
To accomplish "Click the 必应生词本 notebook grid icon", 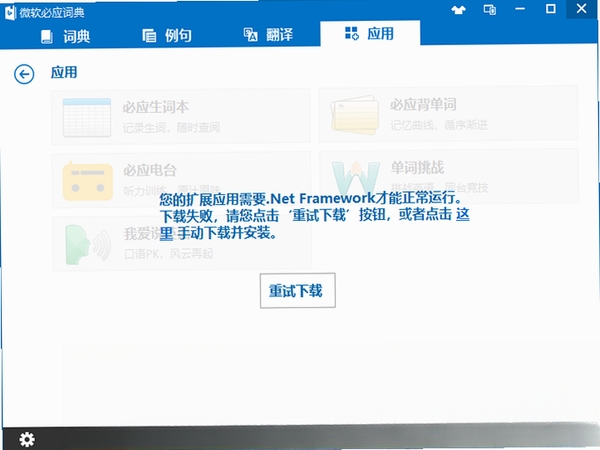I will [87, 117].
